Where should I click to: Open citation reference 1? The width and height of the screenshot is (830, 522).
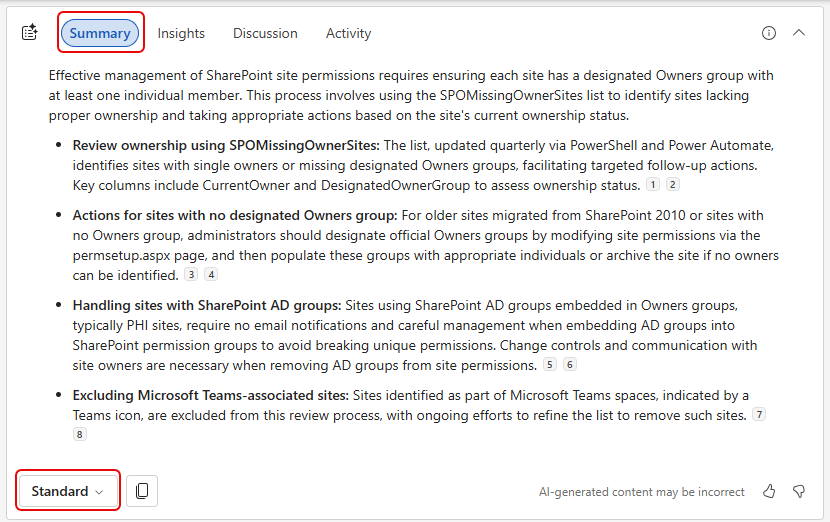(x=653, y=185)
